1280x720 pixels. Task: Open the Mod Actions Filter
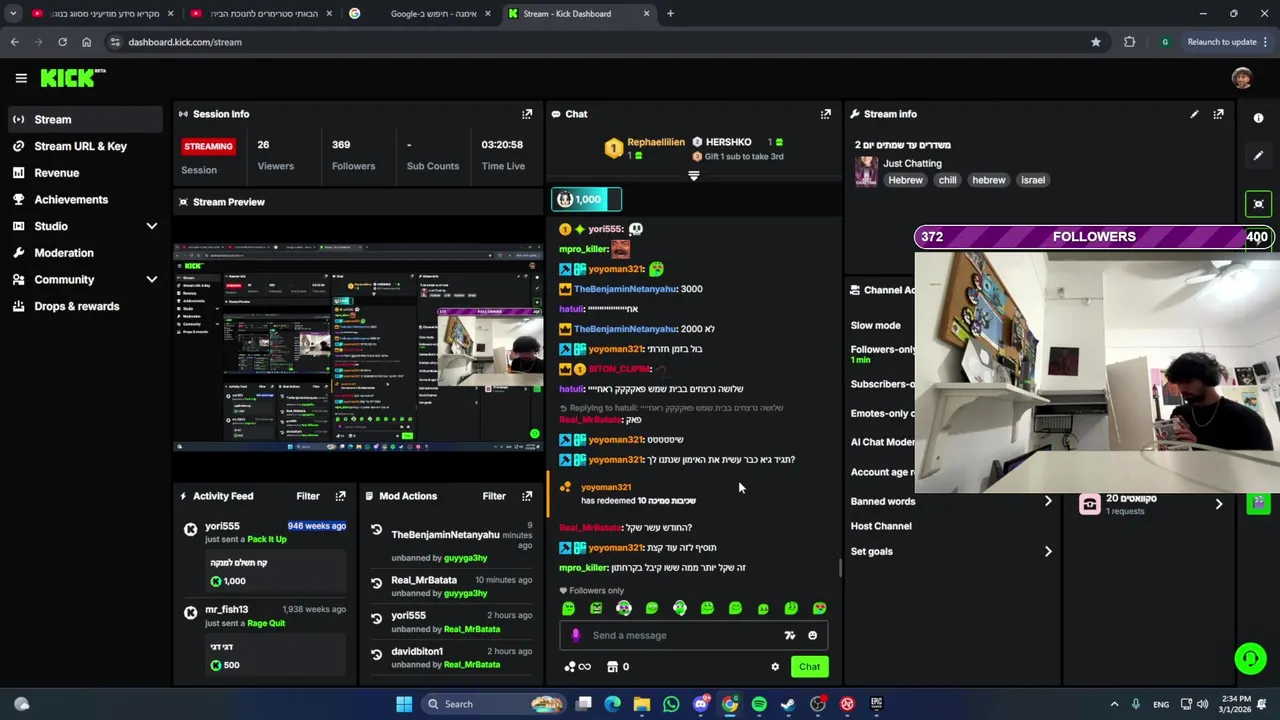(494, 496)
